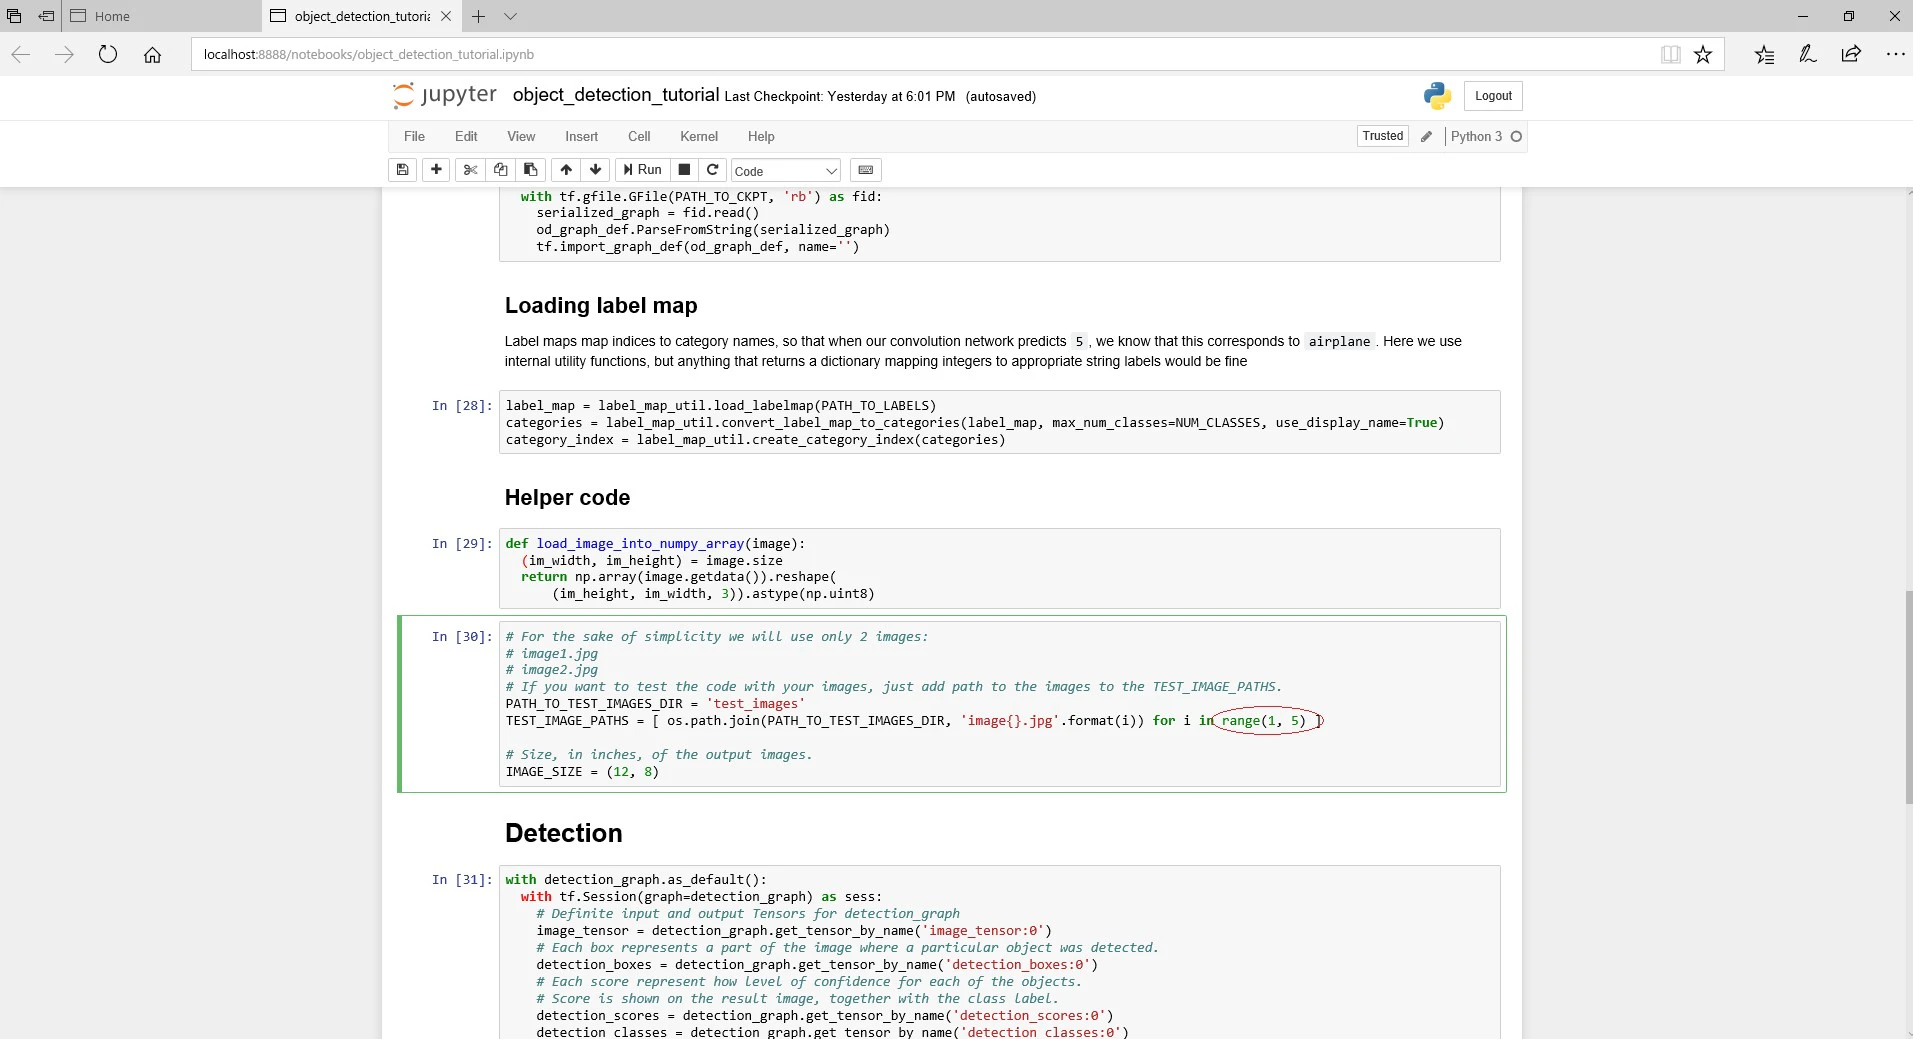Open the Insert menu

(581, 137)
